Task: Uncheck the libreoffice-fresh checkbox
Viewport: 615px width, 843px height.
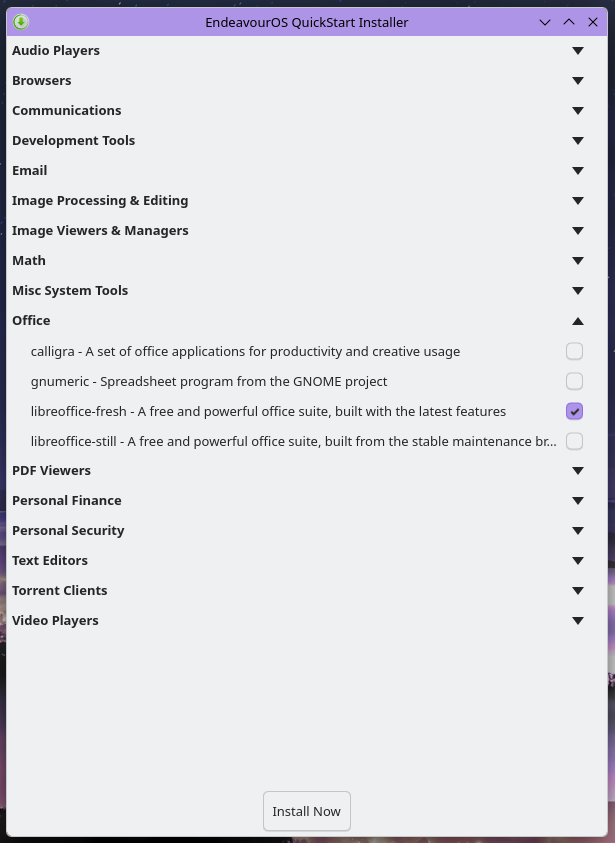Action: 574,411
